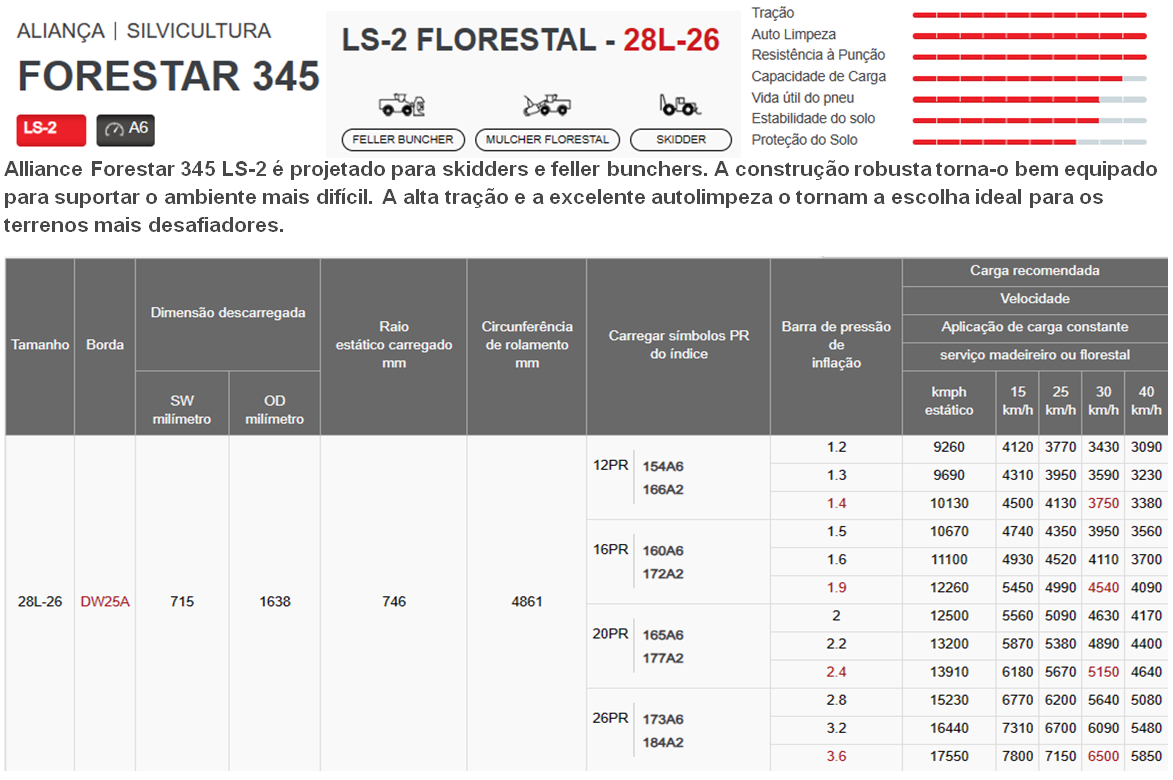Click the Raio estático carregado mm header

394,345
